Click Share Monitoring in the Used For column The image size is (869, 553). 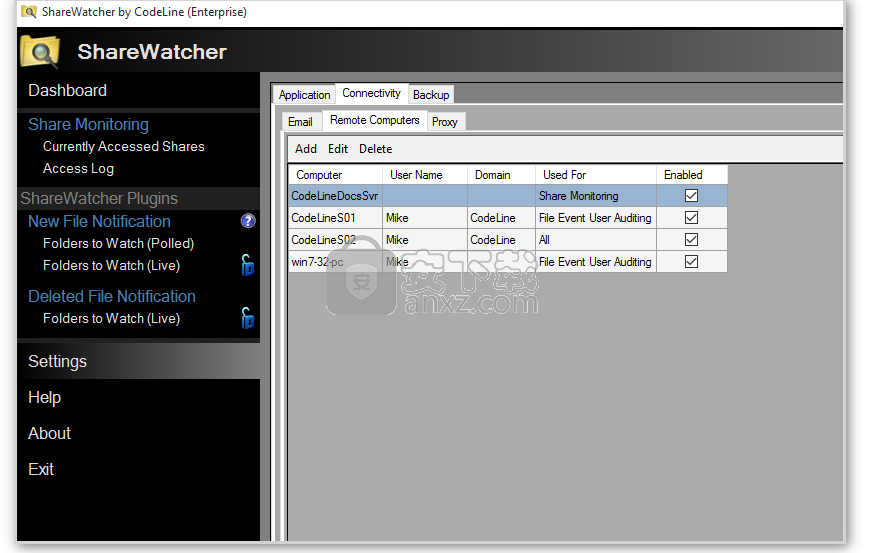tap(596, 196)
